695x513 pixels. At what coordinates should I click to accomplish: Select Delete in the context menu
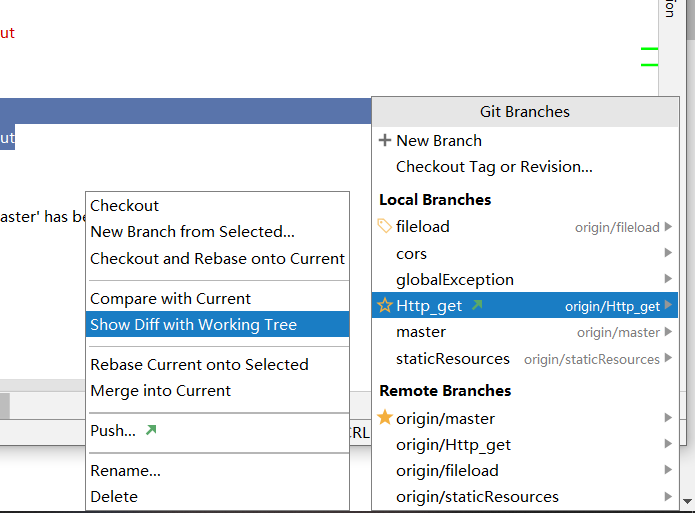tap(217, 497)
